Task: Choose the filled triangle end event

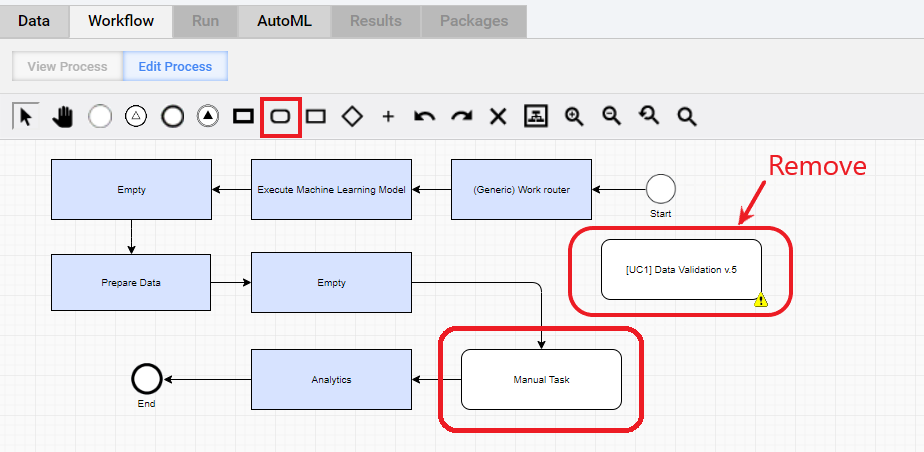Action: pyautogui.click(x=207, y=117)
